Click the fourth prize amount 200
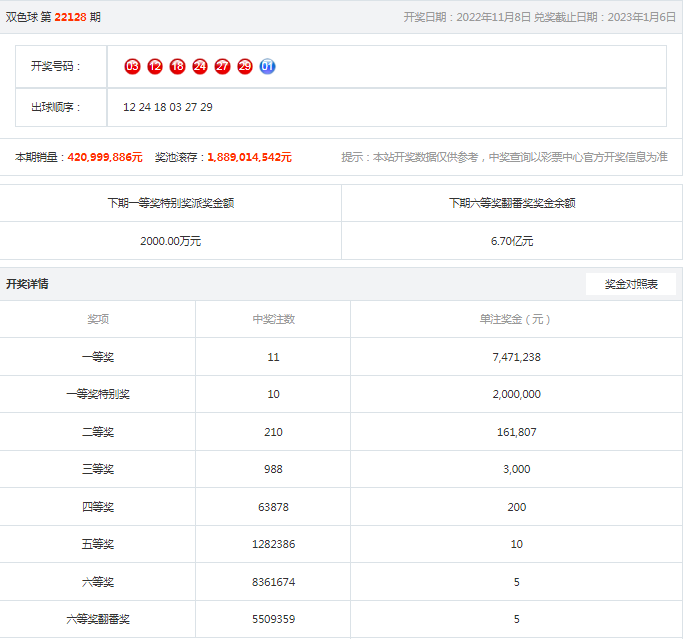This screenshot has height=639, width=685. (516, 508)
